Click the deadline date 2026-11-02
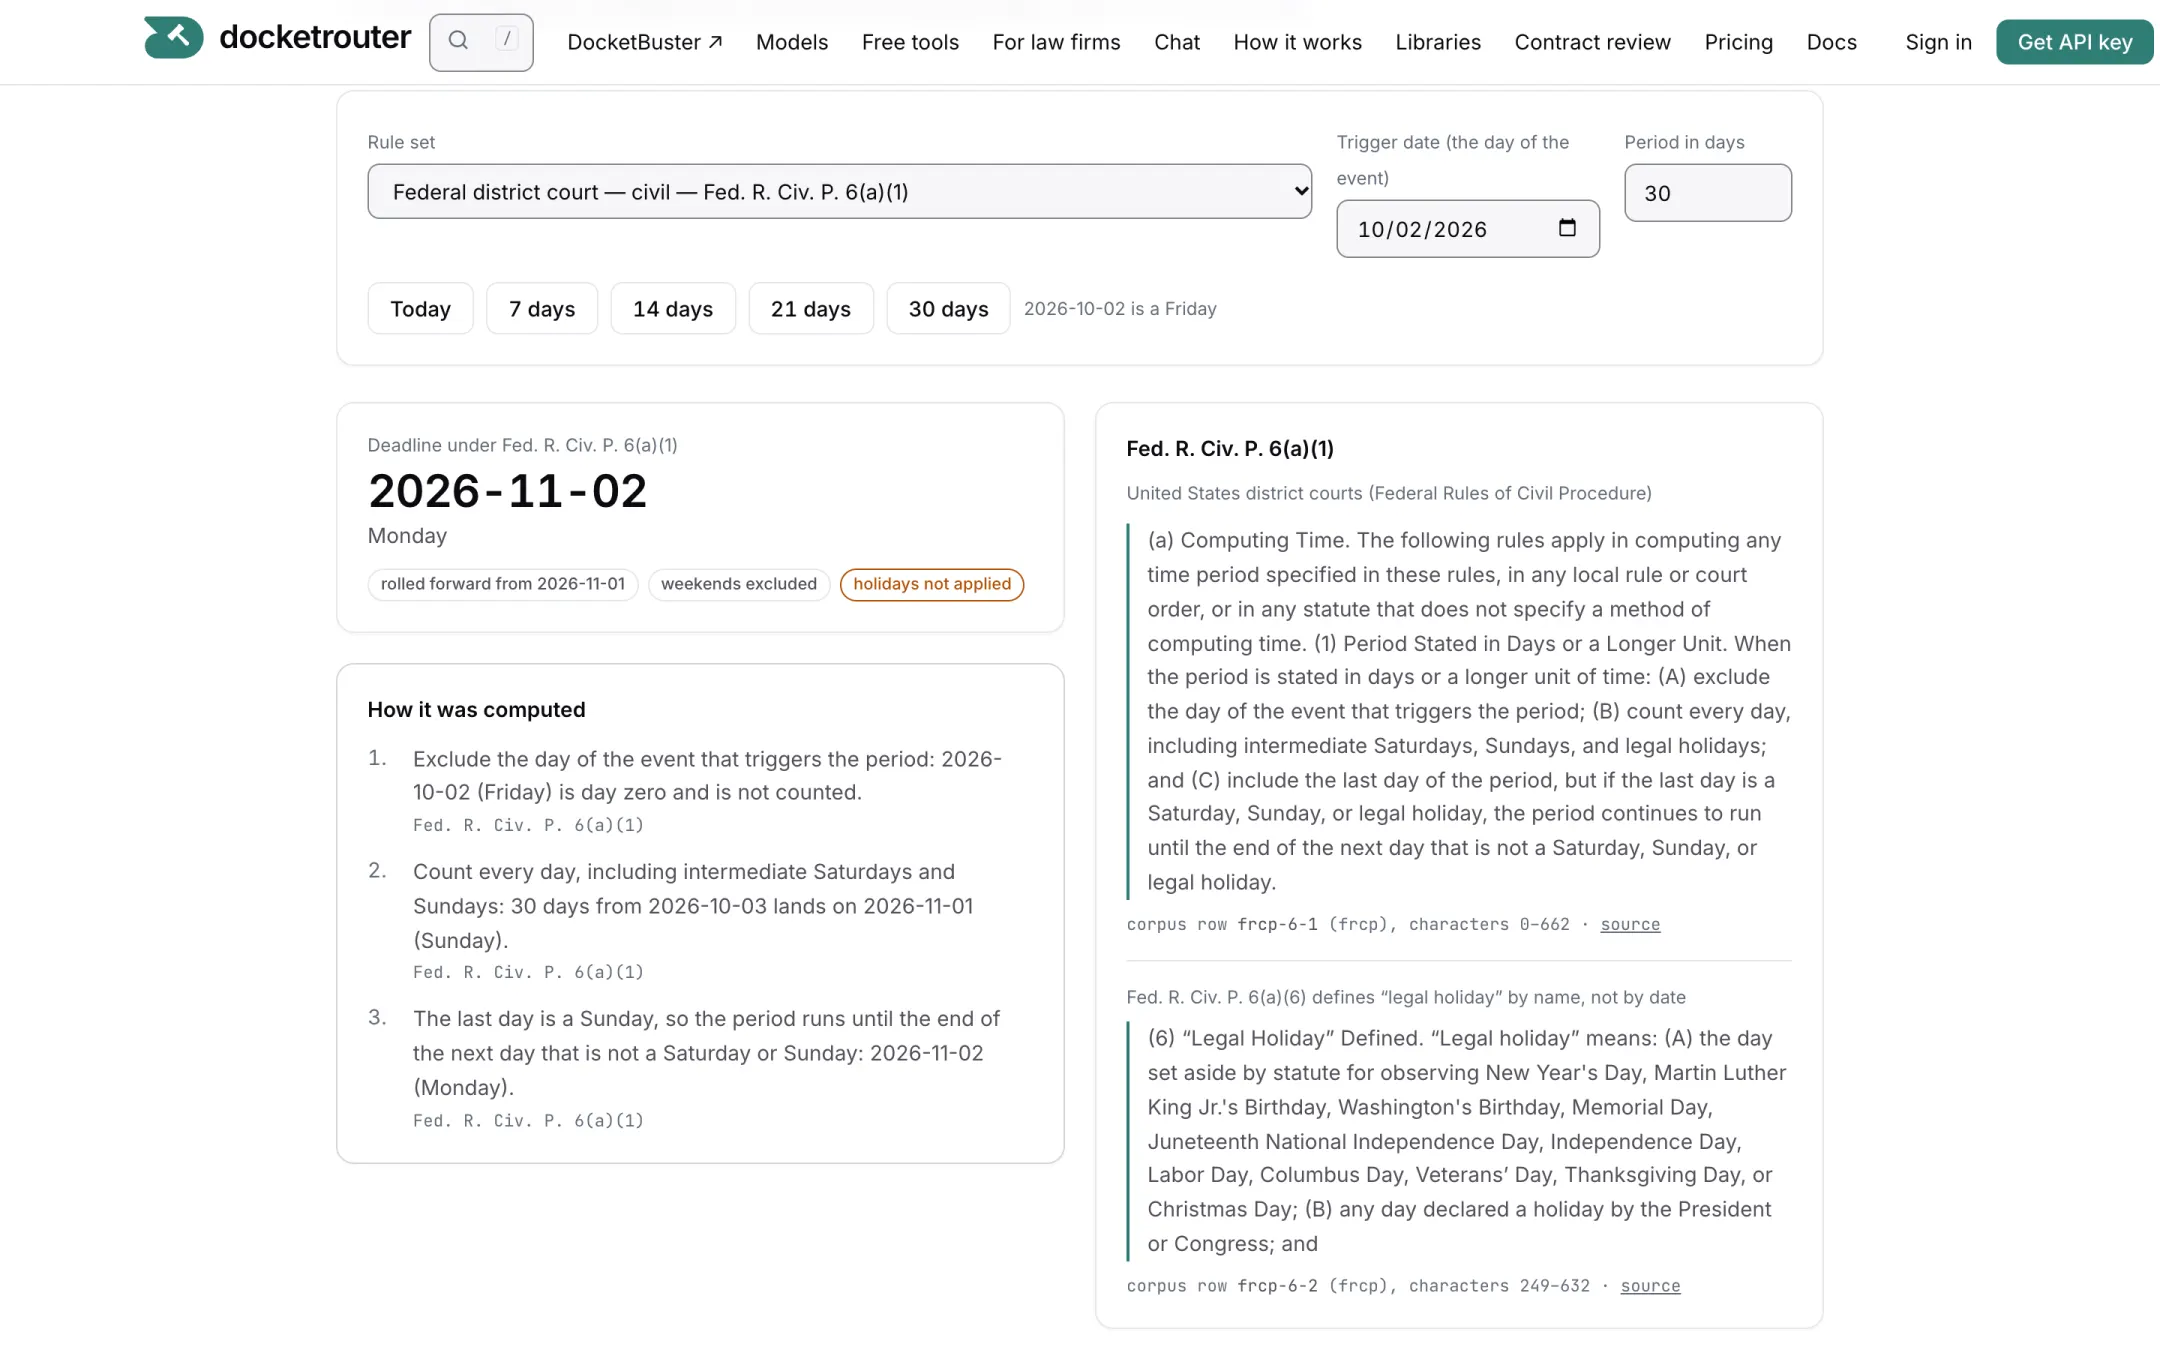Image resolution: width=2160 pixels, height=1350 pixels. click(x=507, y=491)
